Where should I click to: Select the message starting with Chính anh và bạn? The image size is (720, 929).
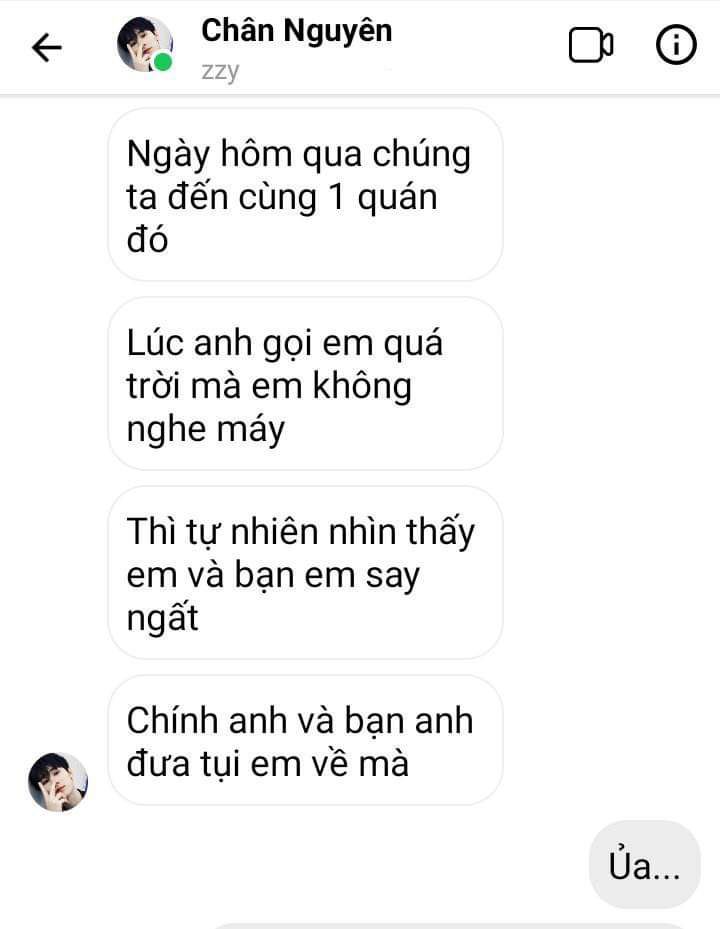pyautogui.click(x=305, y=740)
